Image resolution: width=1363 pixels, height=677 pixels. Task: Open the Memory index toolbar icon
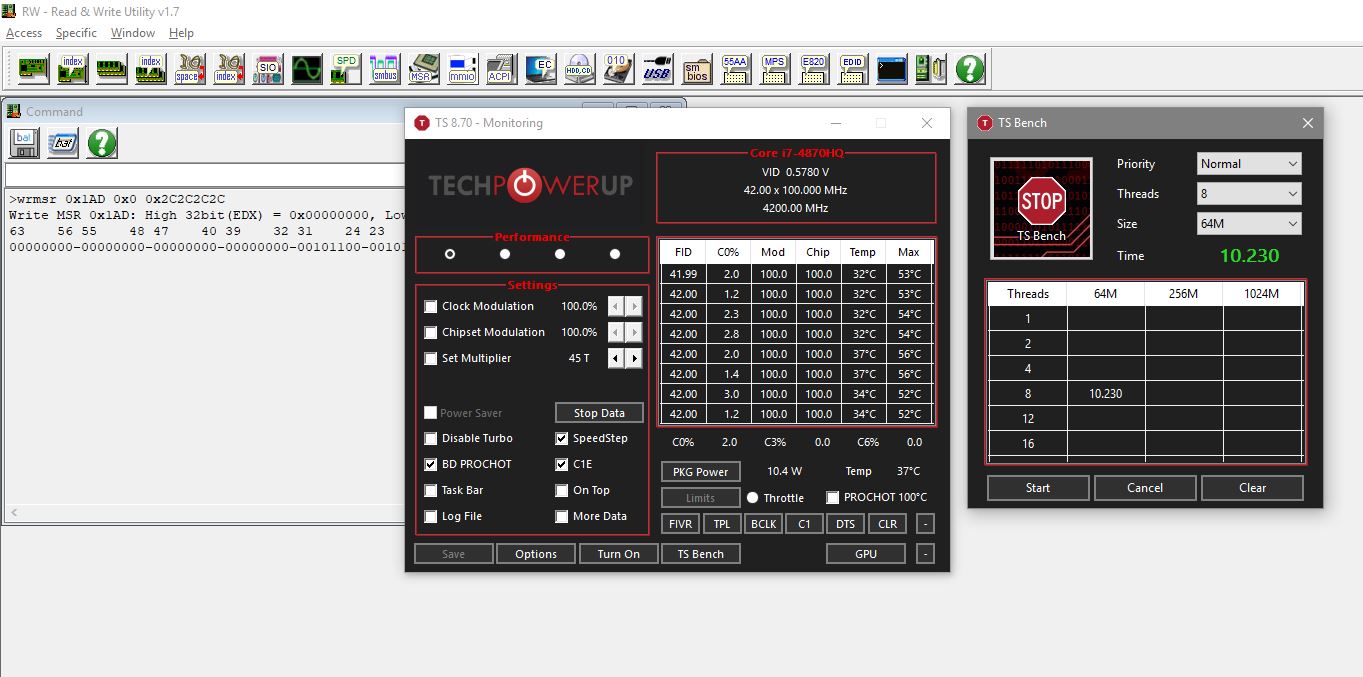[x=150, y=69]
